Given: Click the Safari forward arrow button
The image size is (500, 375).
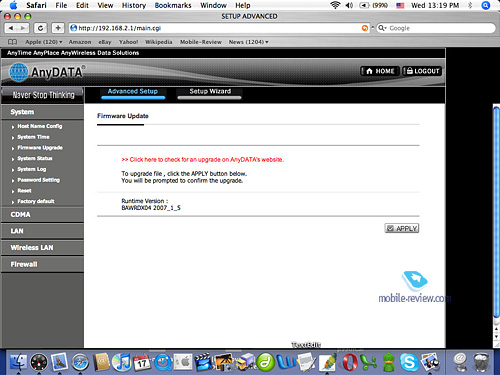Looking at the screenshot, I should pos(23,28).
